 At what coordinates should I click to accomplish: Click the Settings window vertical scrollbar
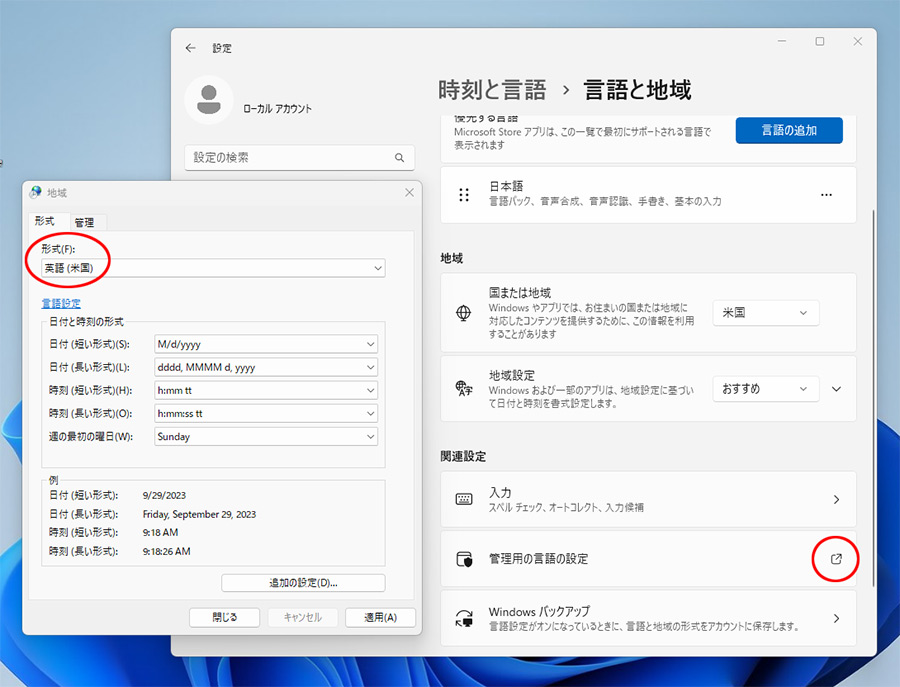coord(873,397)
